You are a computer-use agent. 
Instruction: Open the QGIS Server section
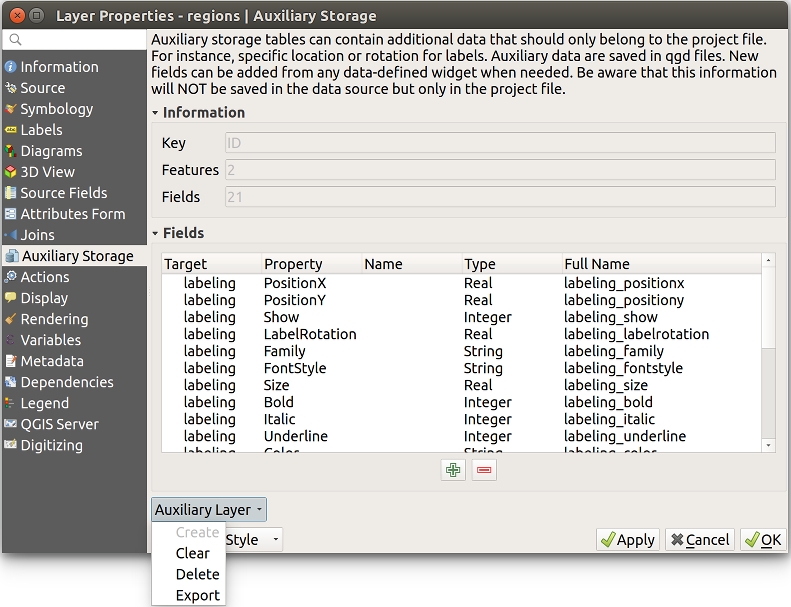point(59,424)
